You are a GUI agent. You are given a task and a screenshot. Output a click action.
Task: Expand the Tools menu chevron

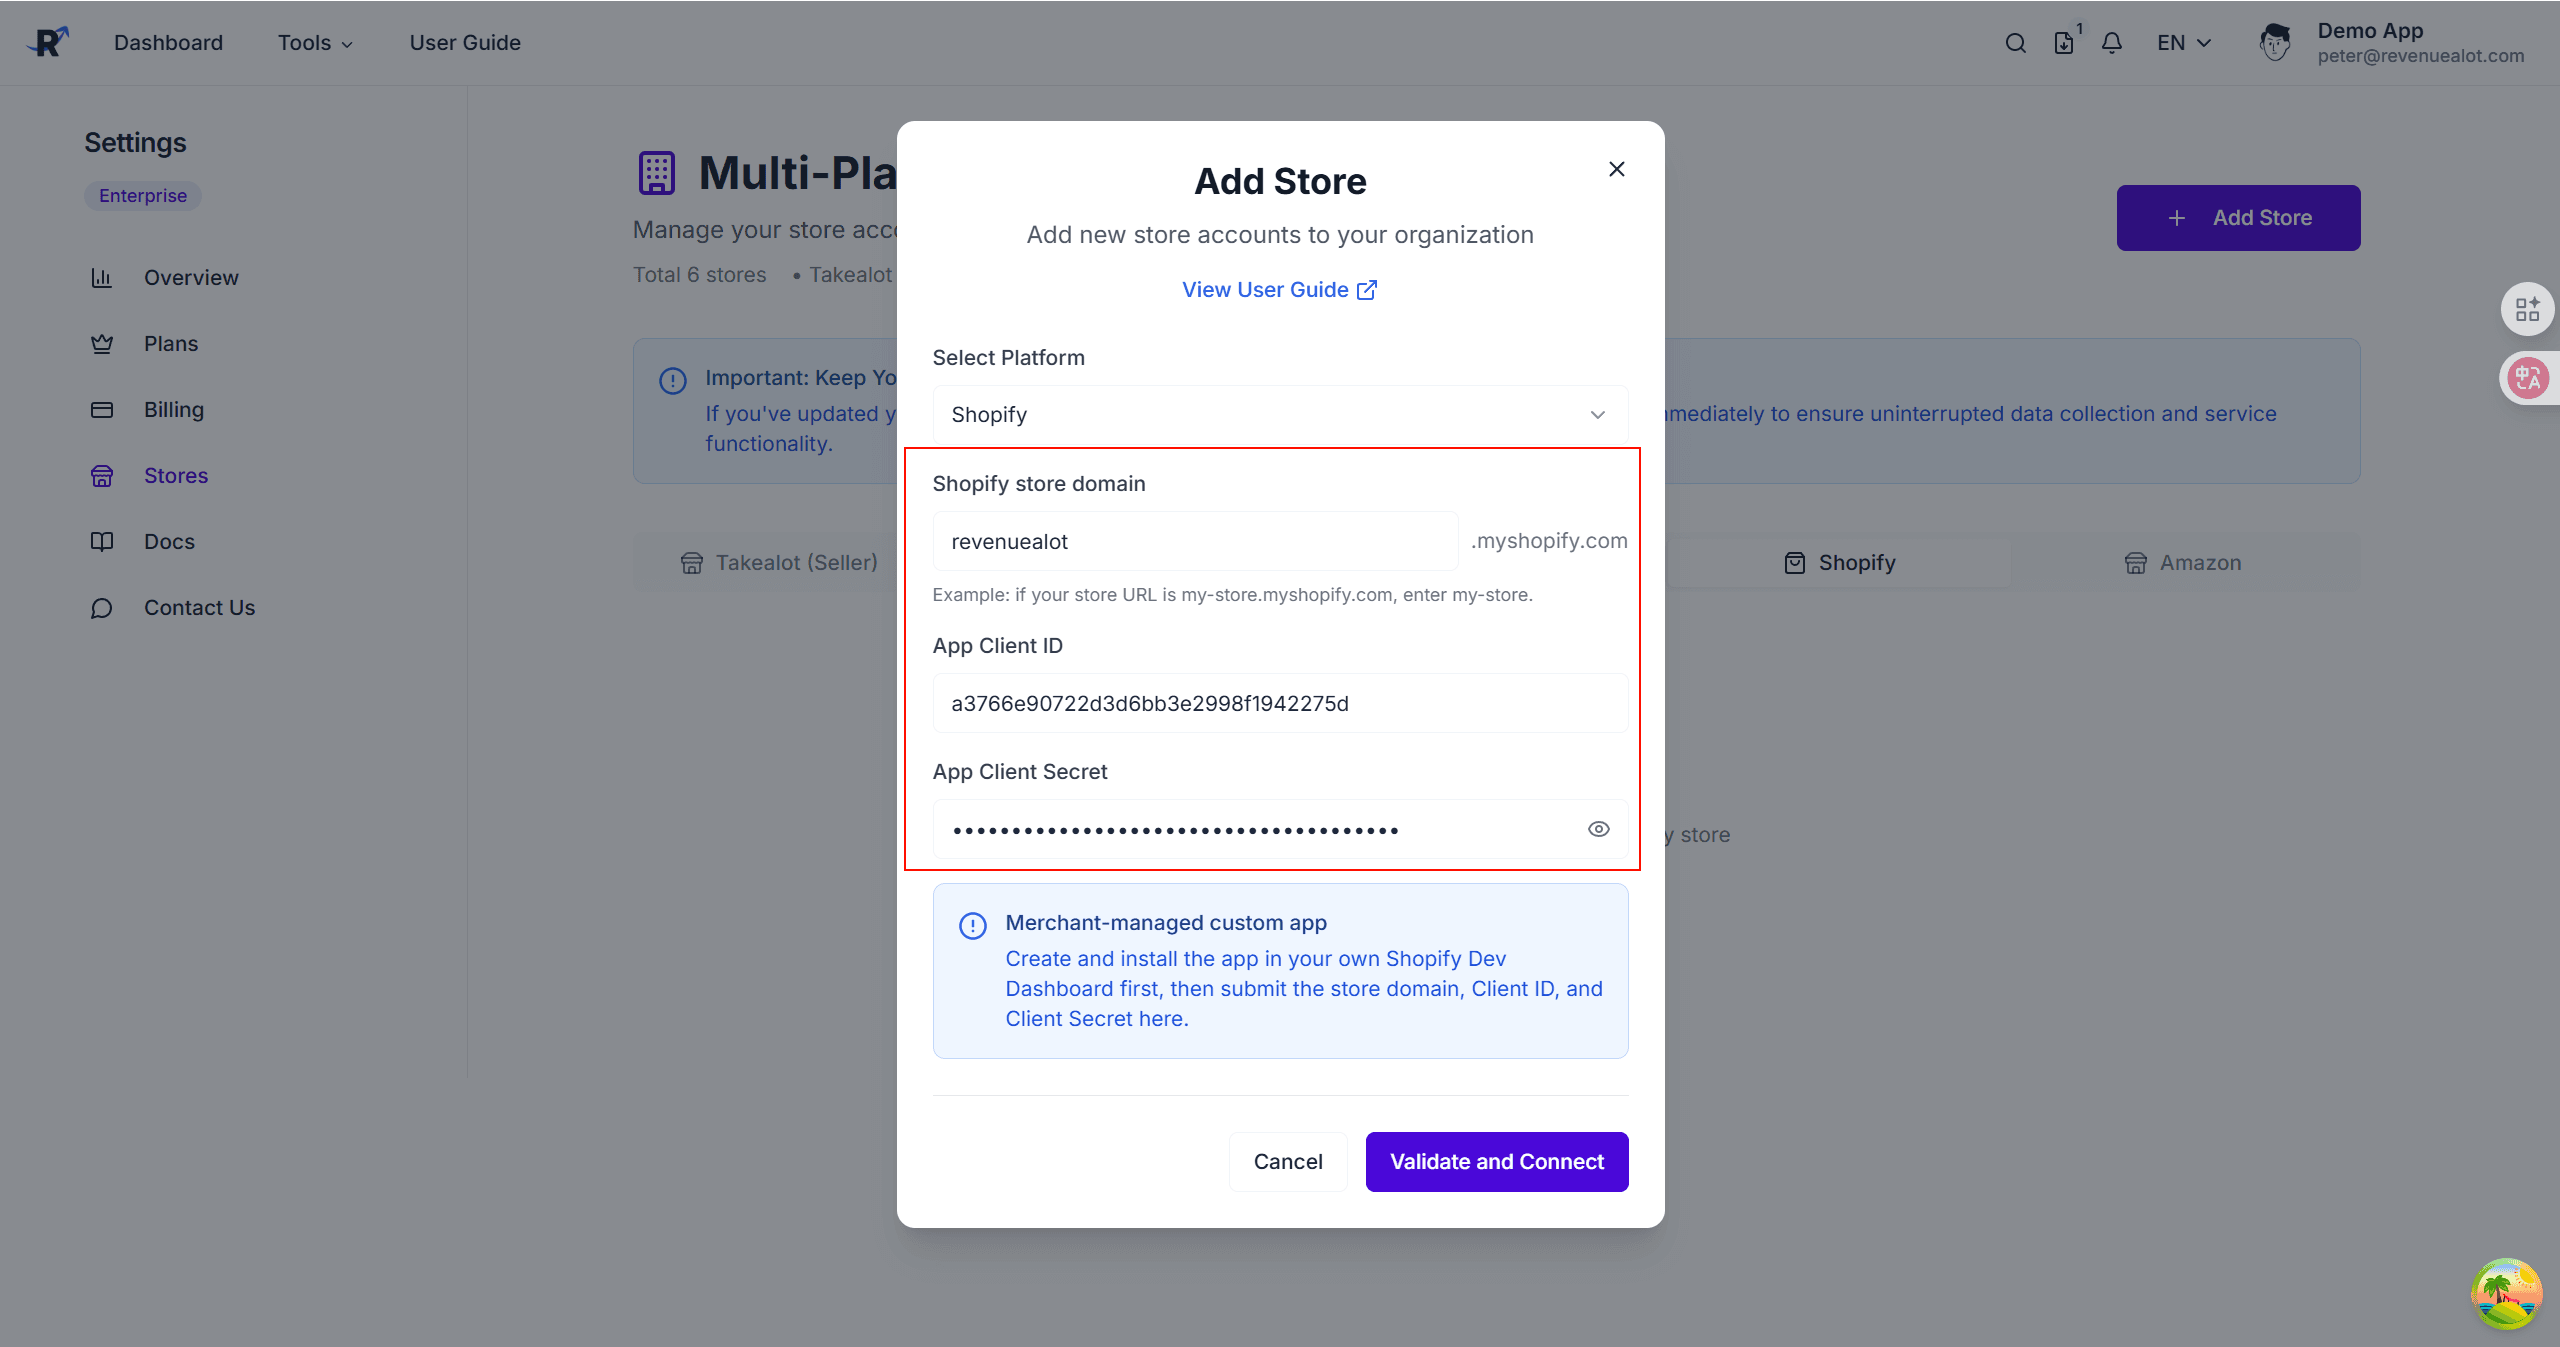click(x=346, y=43)
